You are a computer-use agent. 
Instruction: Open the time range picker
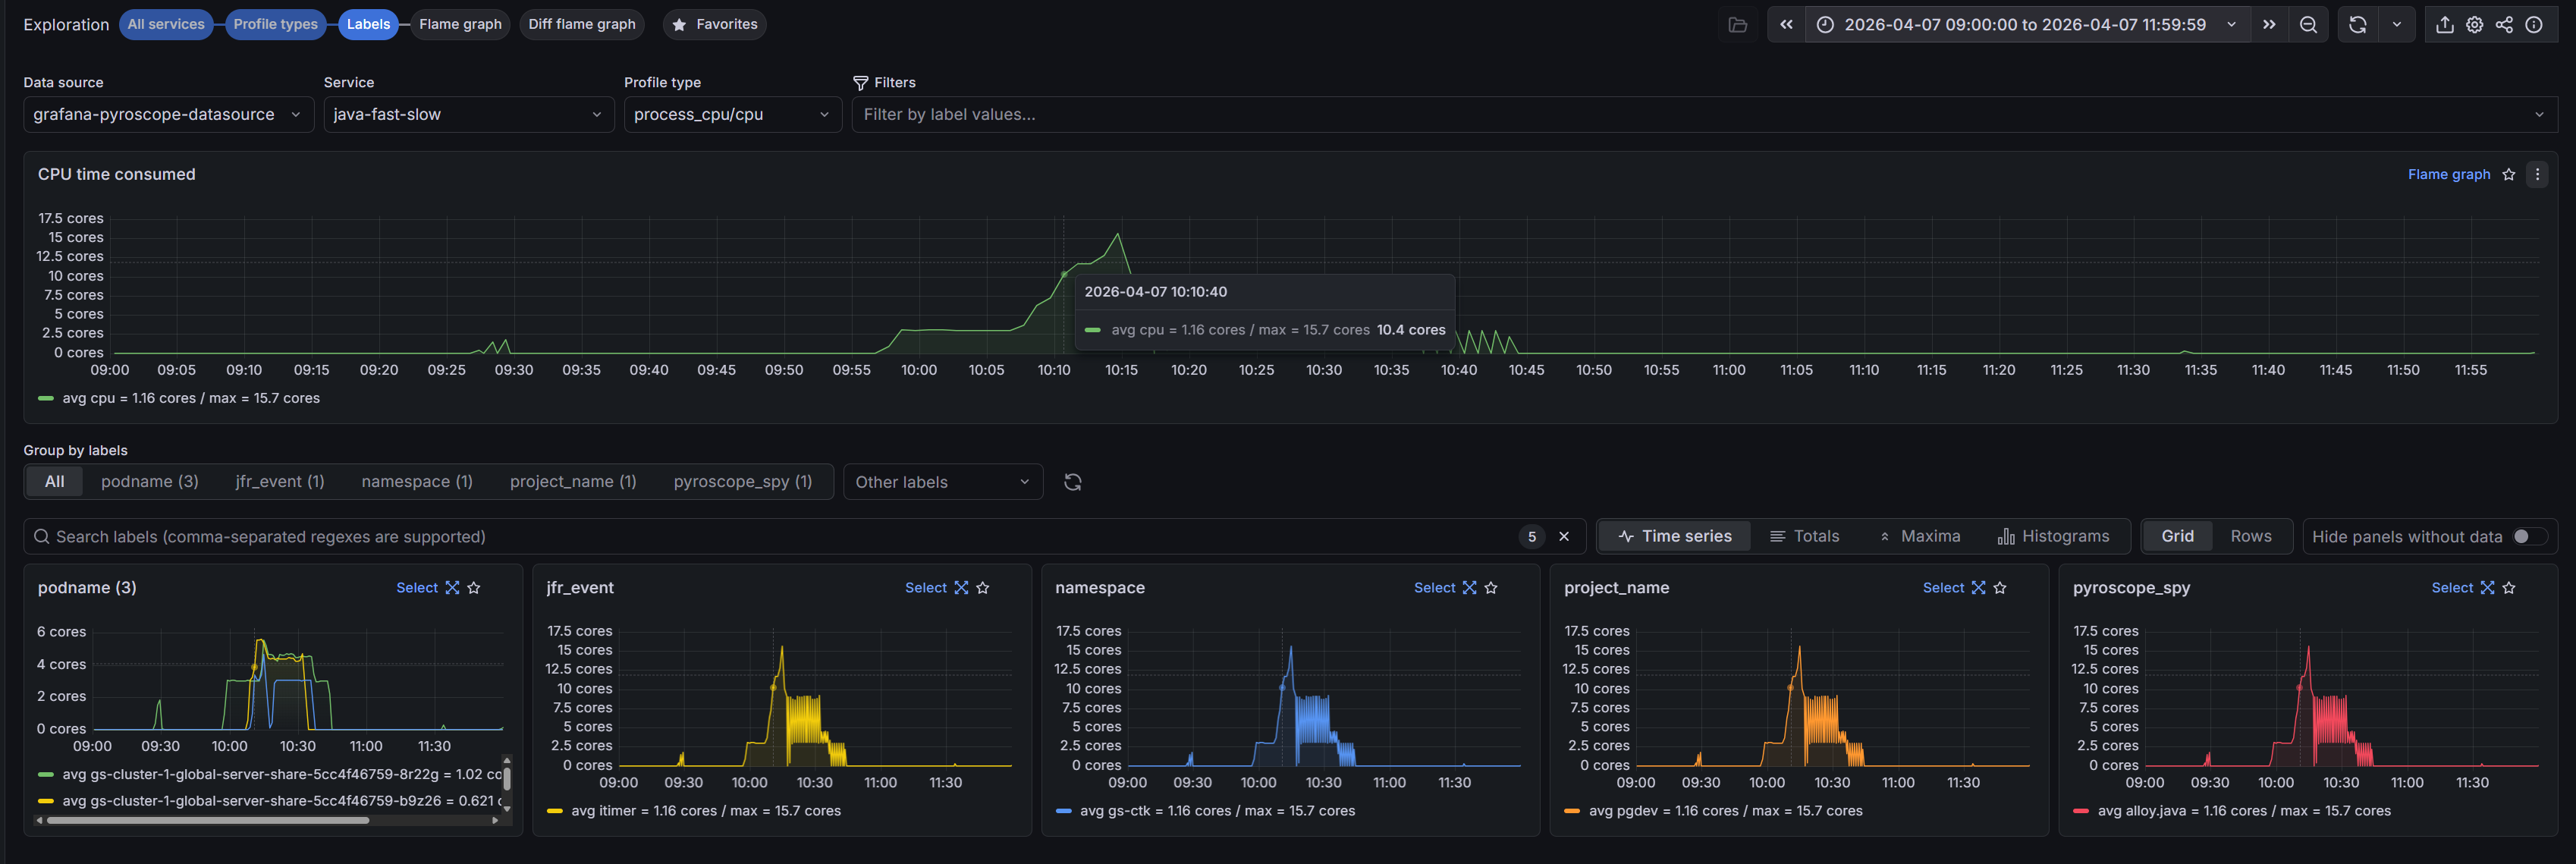click(x=2027, y=25)
